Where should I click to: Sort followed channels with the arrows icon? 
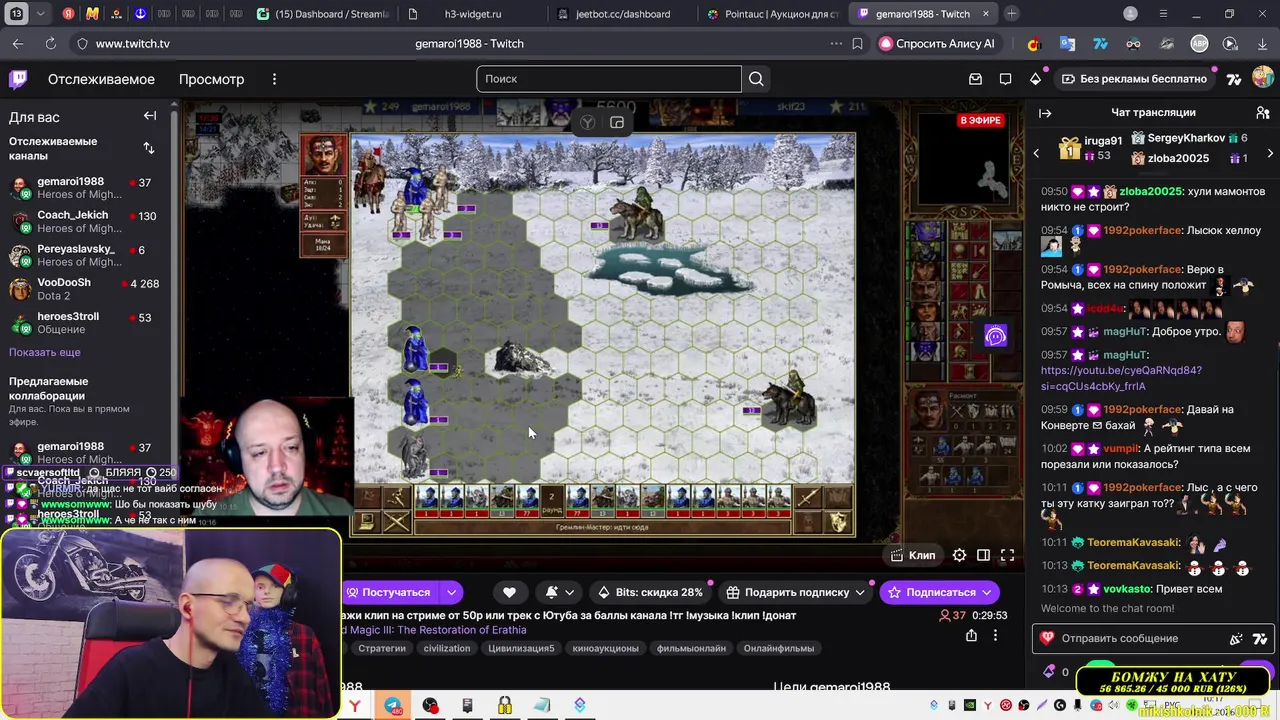coord(148,148)
